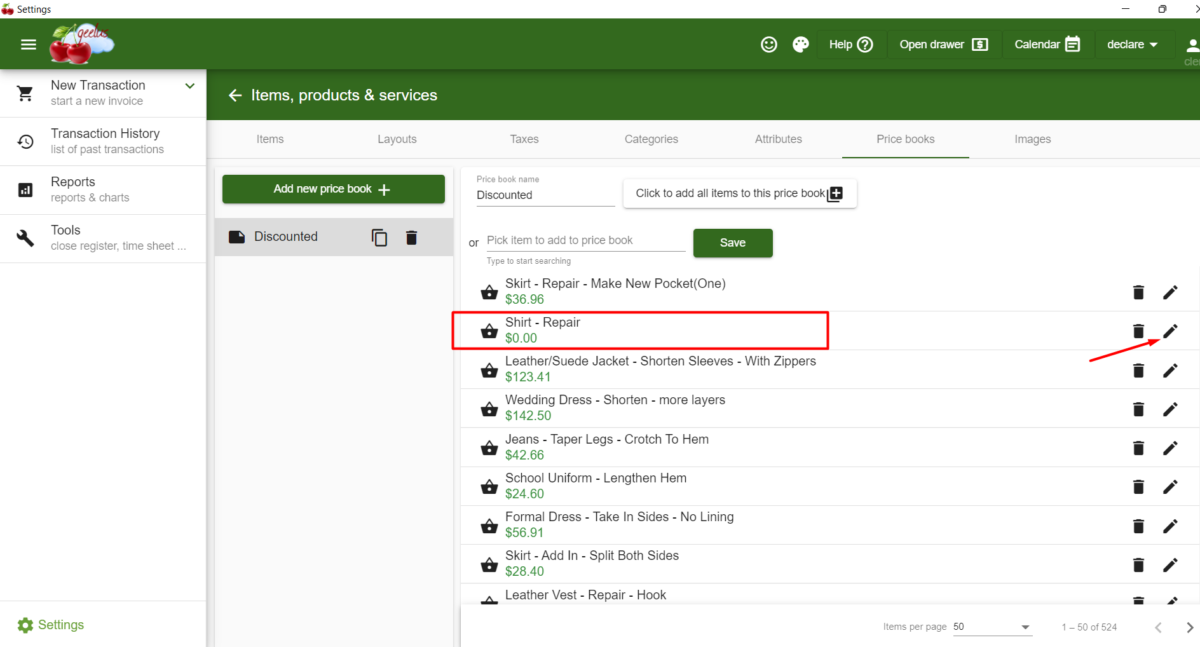
Task: Duplicate the Discounted price book
Action: point(378,237)
